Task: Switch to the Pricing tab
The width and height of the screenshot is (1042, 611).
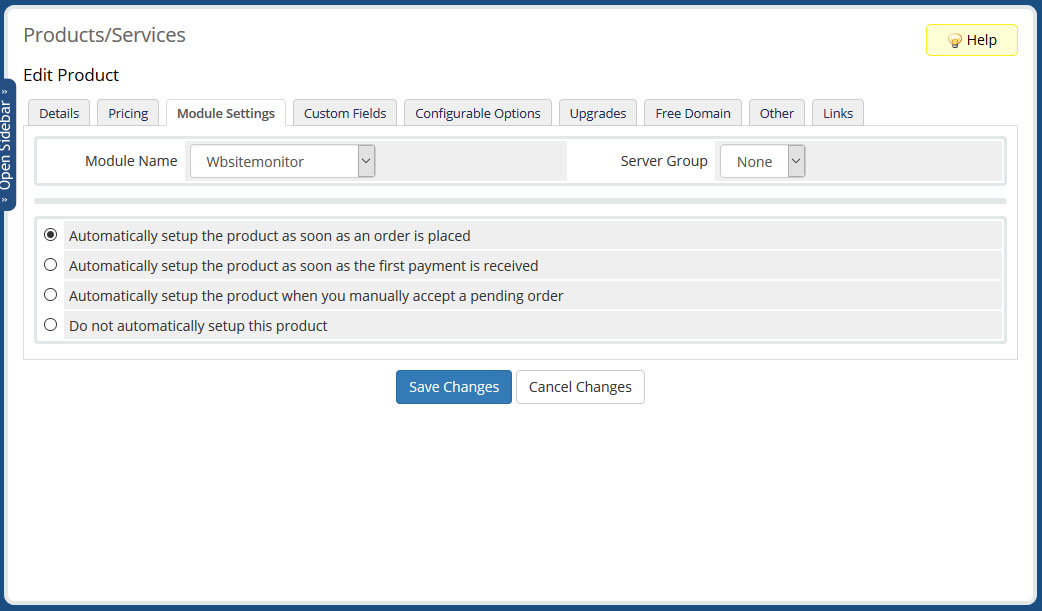Action: click(128, 113)
